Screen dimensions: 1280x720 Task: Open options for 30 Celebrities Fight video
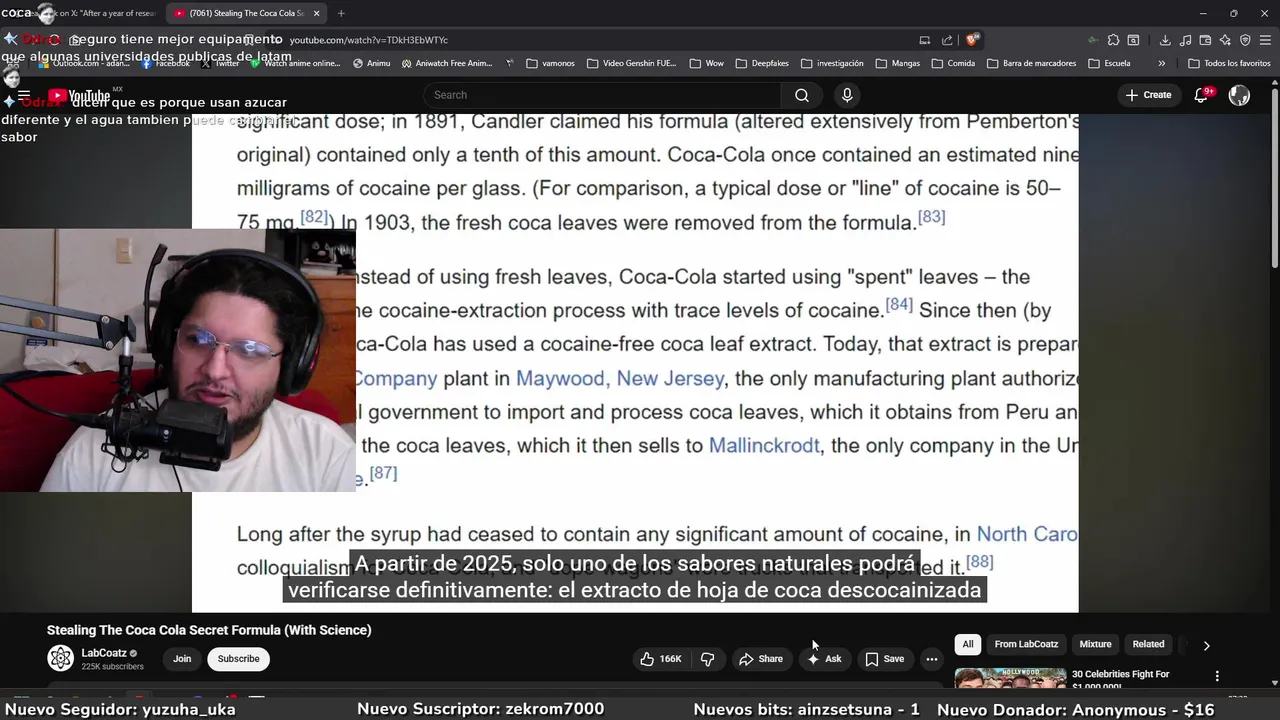(1217, 676)
